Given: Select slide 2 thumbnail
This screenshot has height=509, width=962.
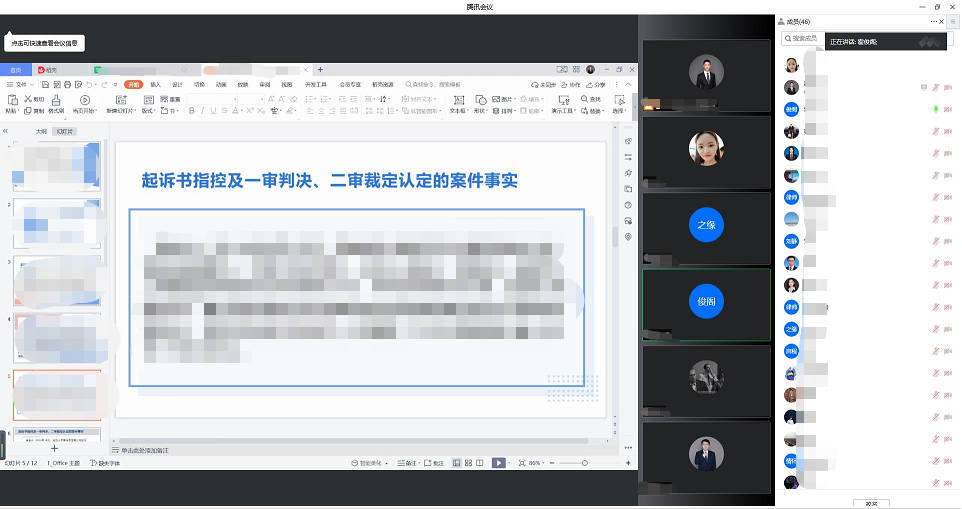Looking at the screenshot, I should [x=57, y=223].
